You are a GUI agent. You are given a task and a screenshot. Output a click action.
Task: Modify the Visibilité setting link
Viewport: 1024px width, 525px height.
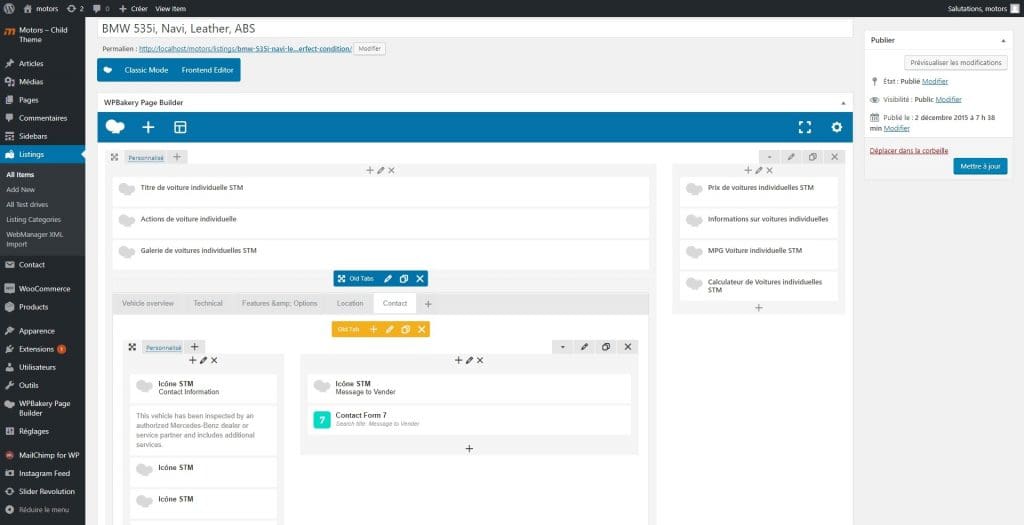(948, 100)
